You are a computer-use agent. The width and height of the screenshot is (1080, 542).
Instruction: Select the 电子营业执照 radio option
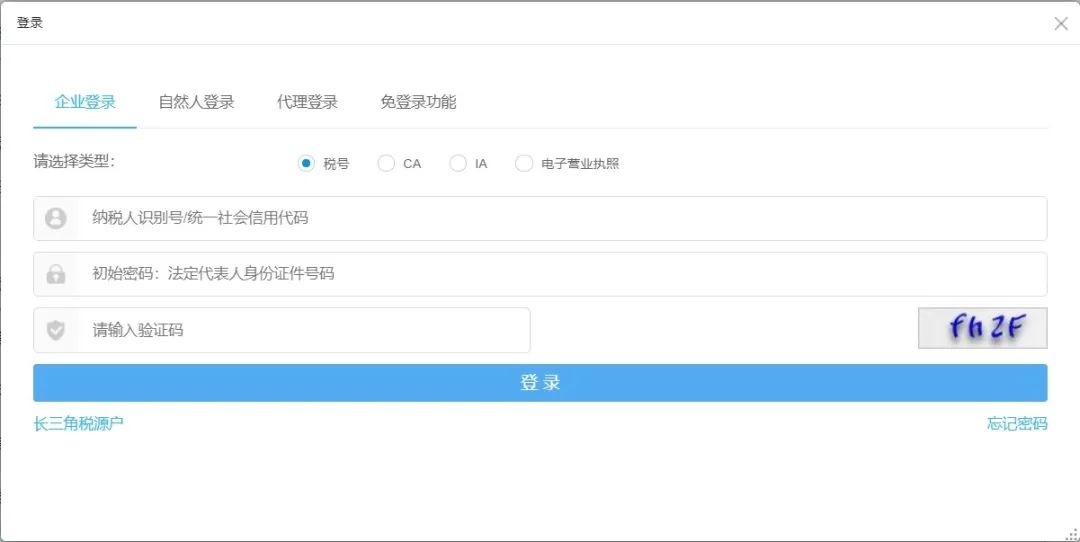pyautogui.click(x=524, y=163)
